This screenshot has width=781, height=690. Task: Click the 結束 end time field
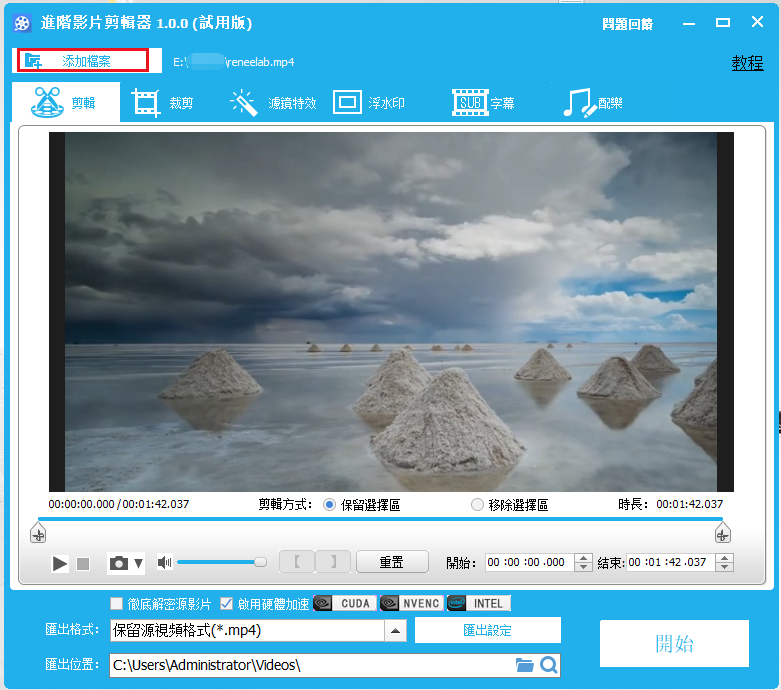click(x=670, y=562)
